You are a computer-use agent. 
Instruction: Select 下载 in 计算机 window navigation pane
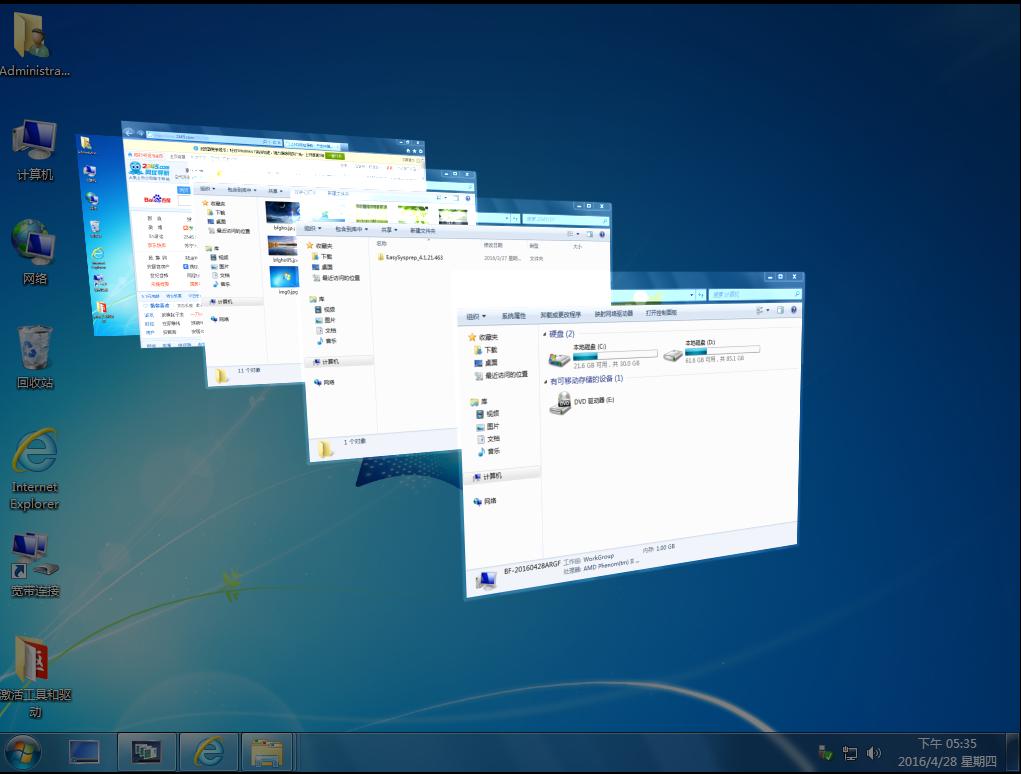[x=486, y=350]
